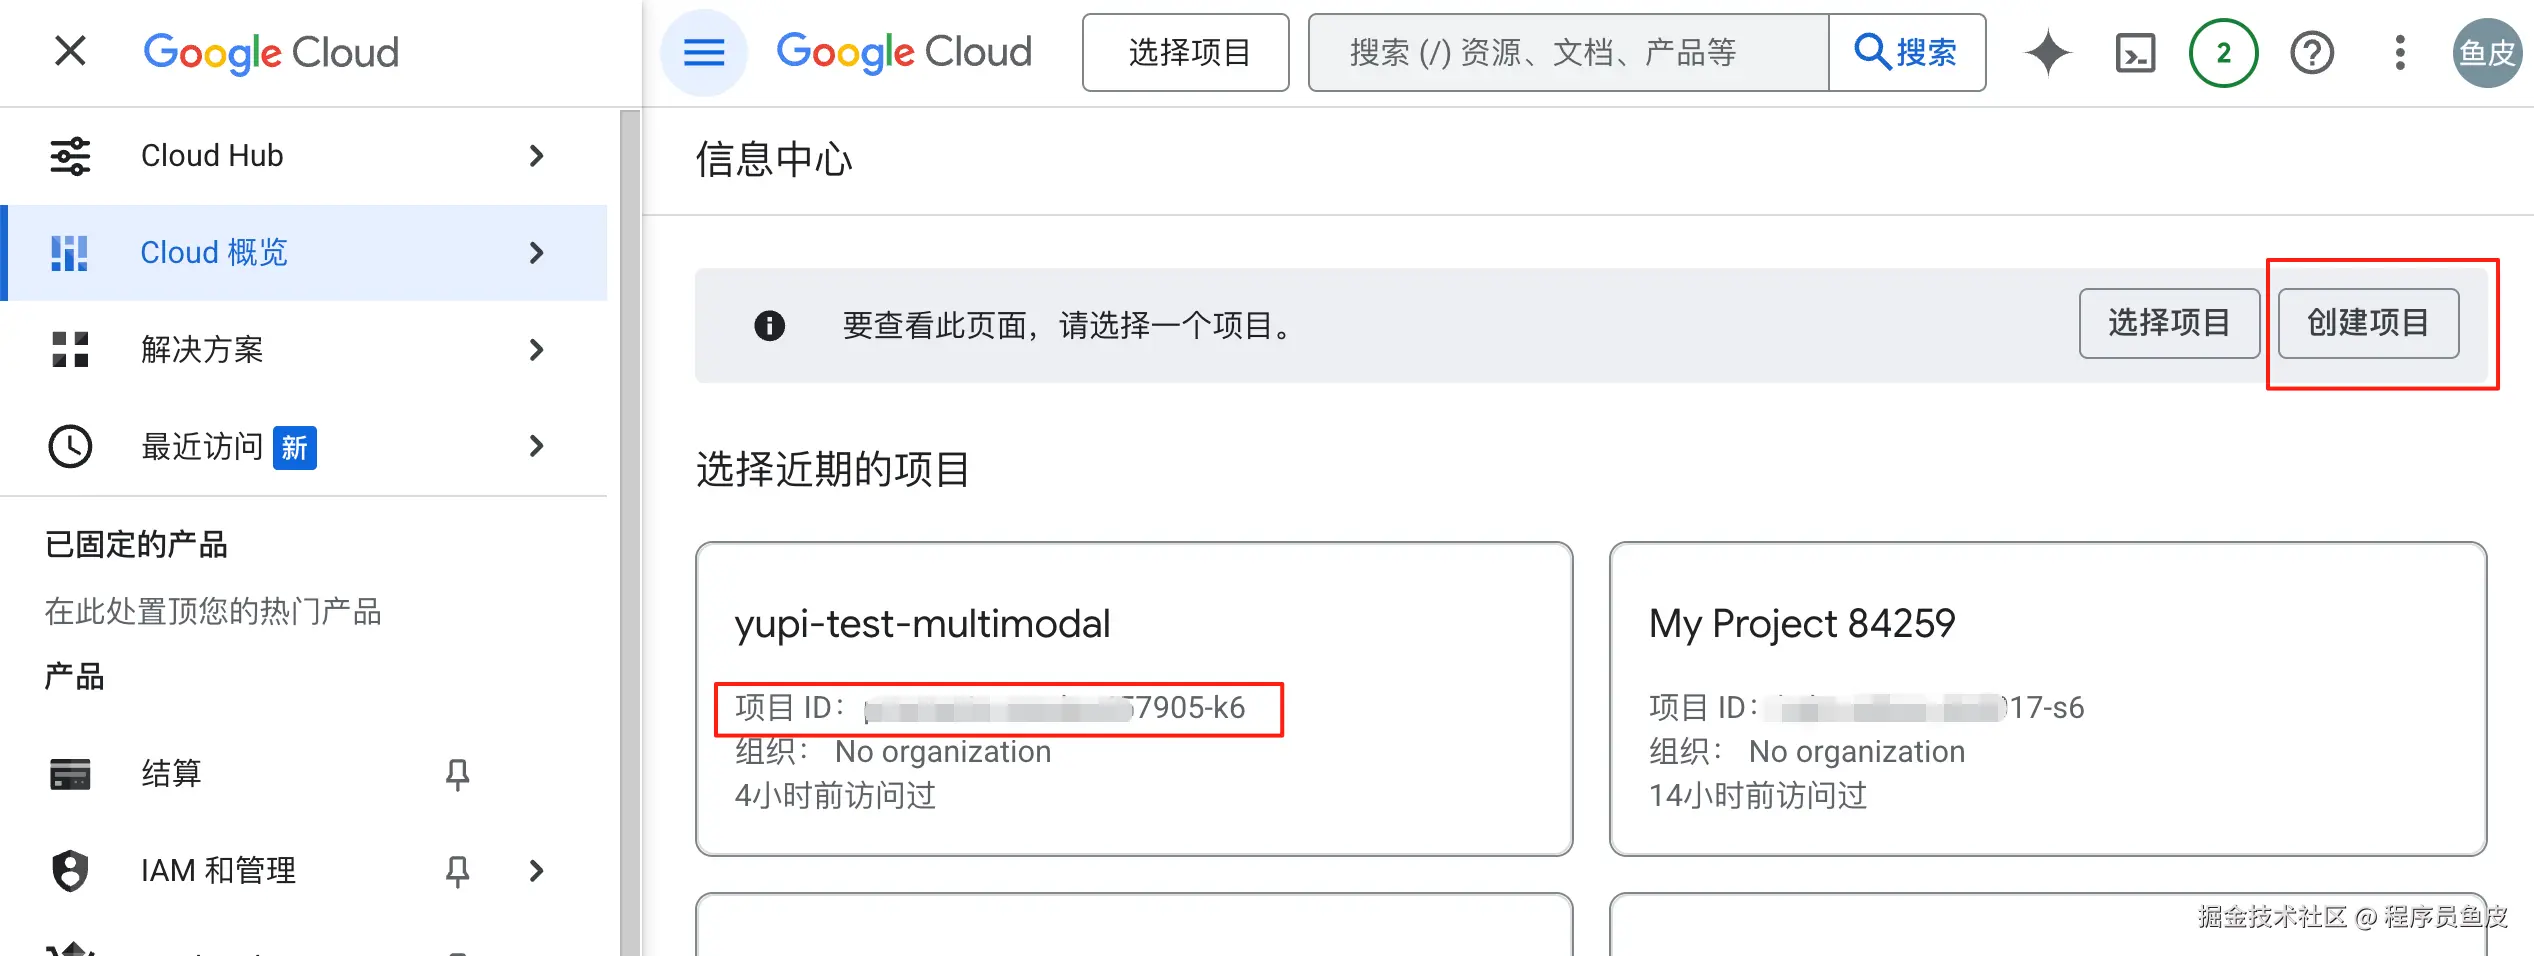Click the user account avatar
2534x956 pixels.
(2486, 53)
